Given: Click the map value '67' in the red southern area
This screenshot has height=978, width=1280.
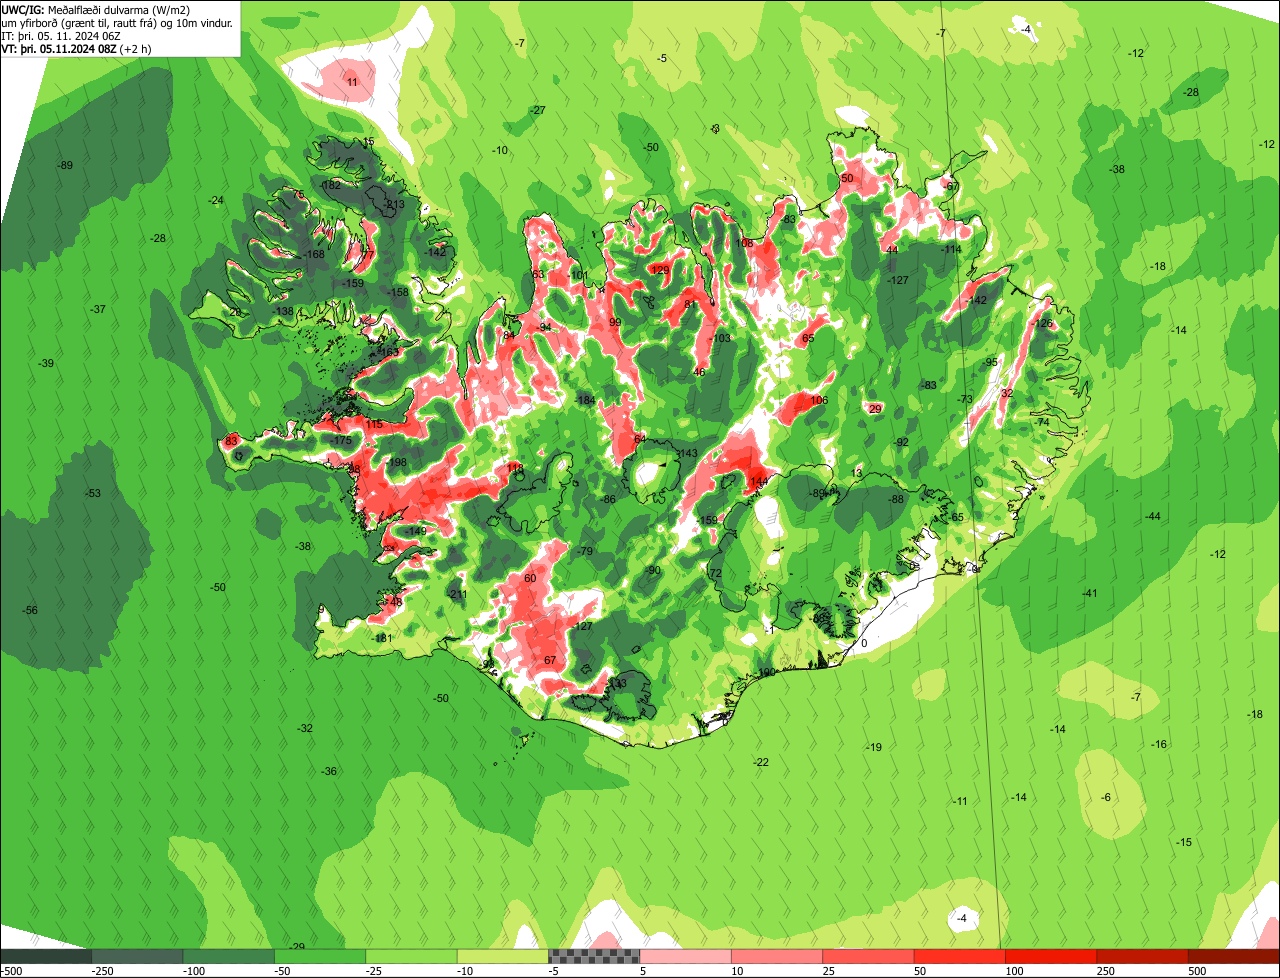Looking at the screenshot, I should (x=549, y=660).
